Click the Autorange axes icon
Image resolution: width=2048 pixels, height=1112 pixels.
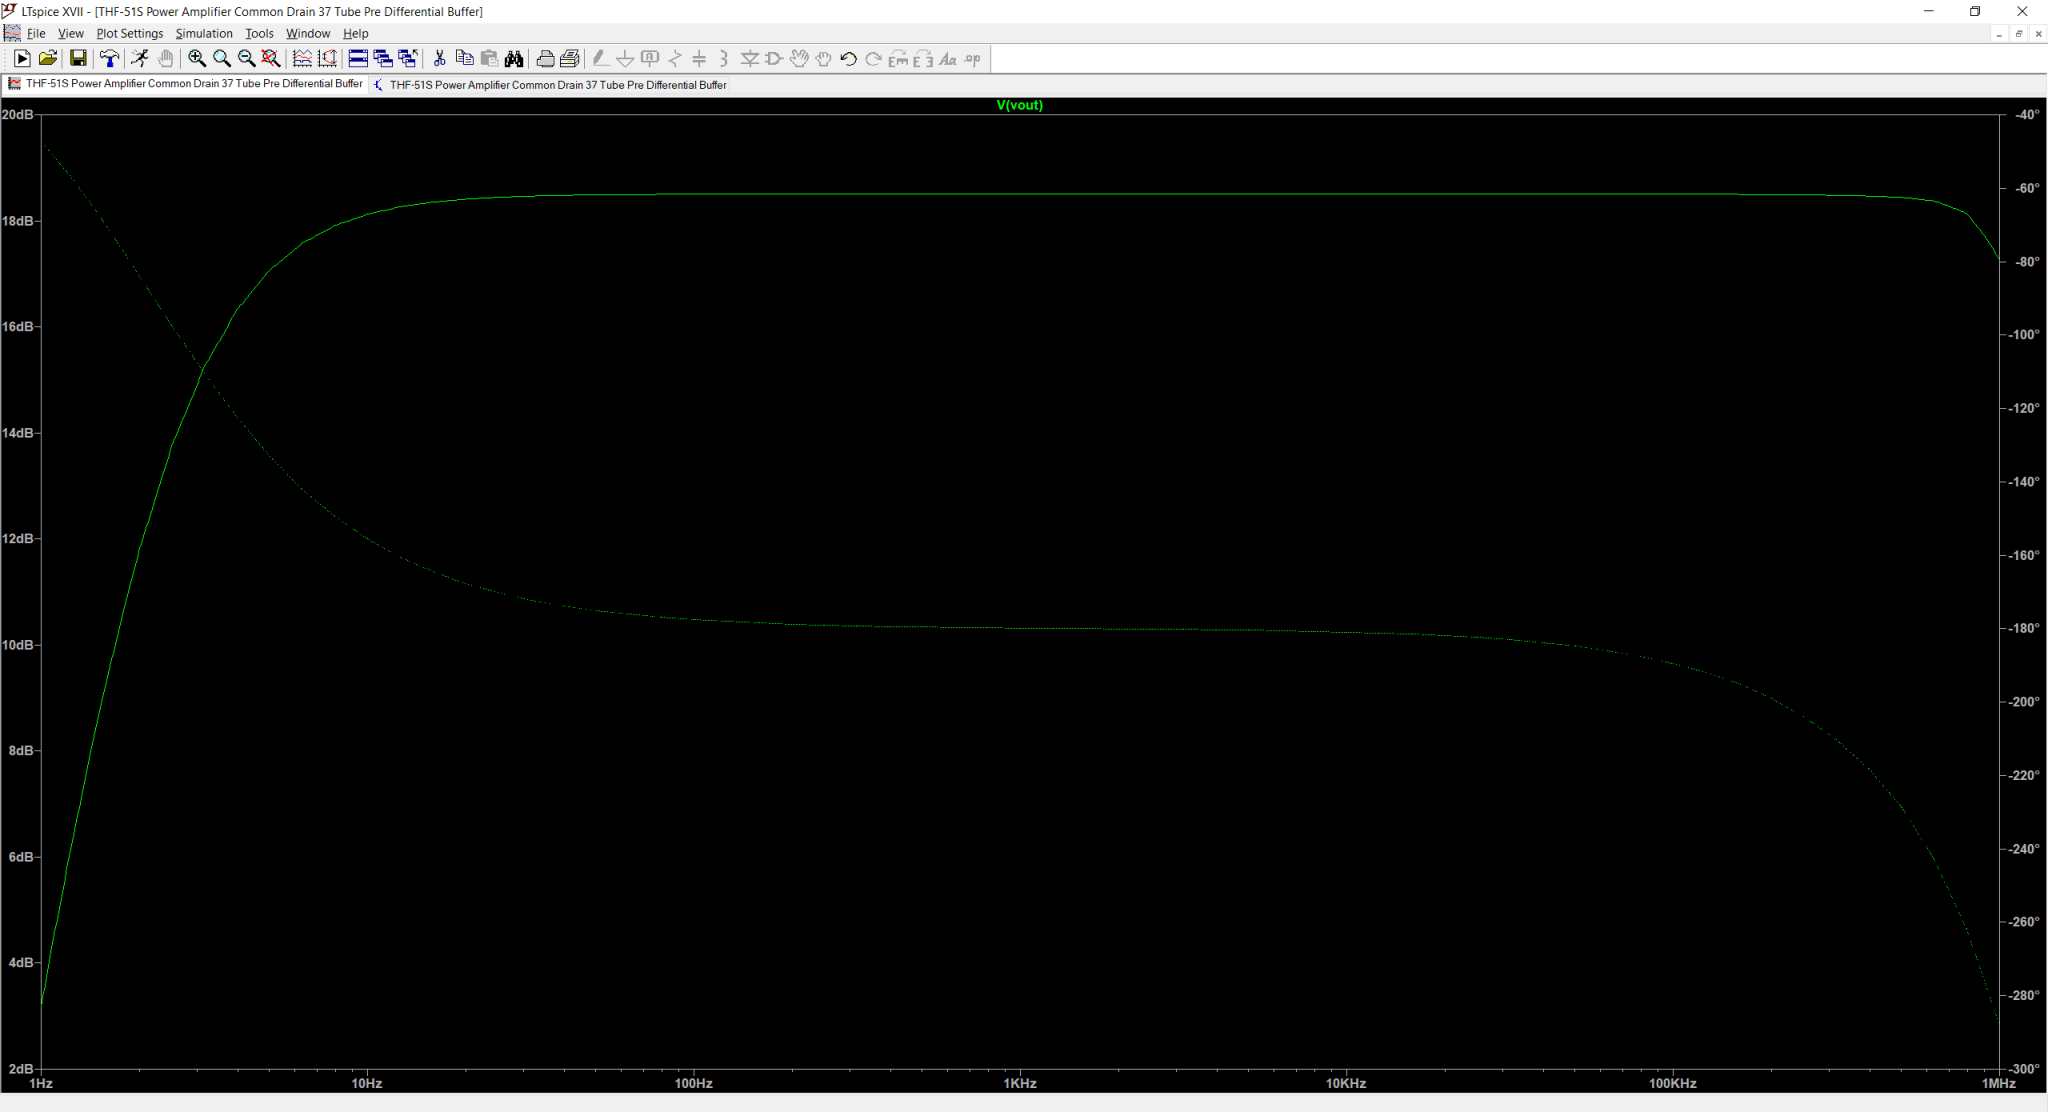click(x=327, y=59)
